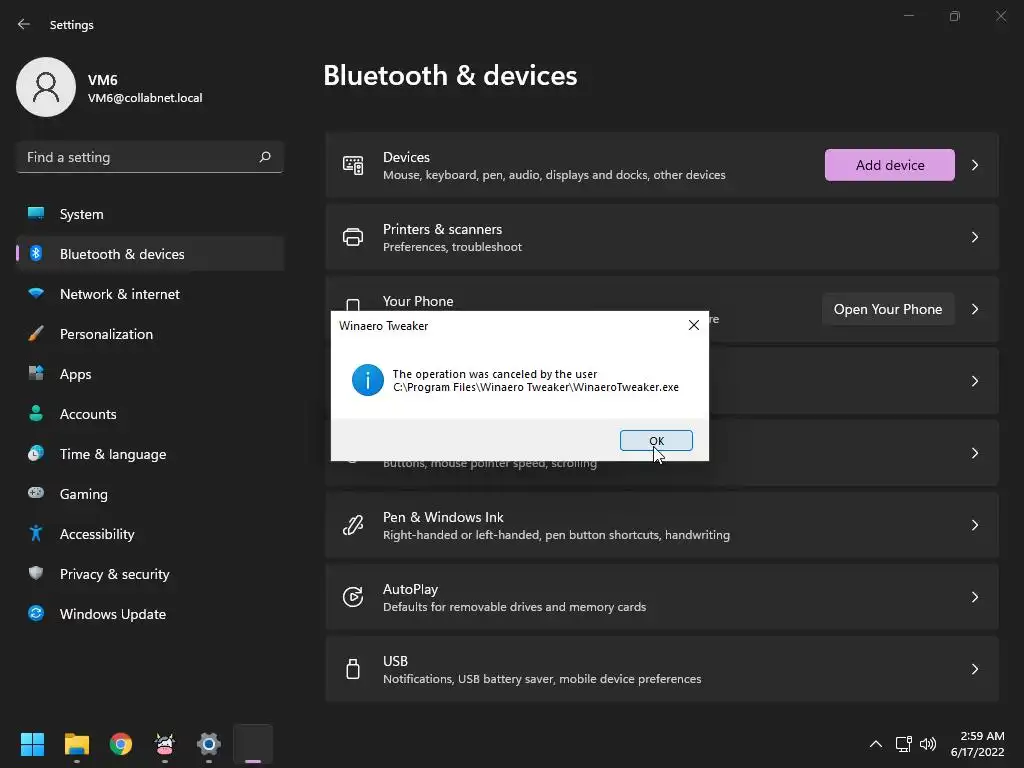The image size is (1024, 768).
Task: Expand the Printers & scanners chevron
Action: coord(974,237)
